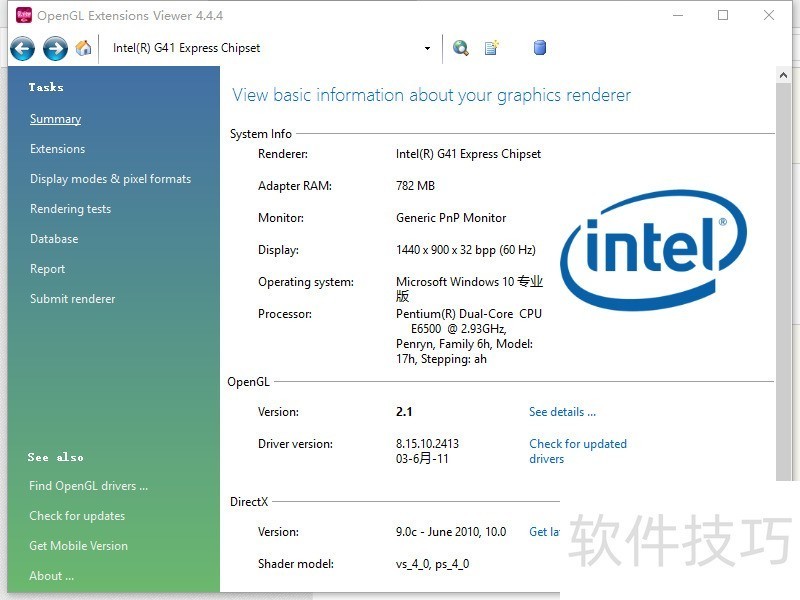Open the Summary task

(x=56, y=119)
